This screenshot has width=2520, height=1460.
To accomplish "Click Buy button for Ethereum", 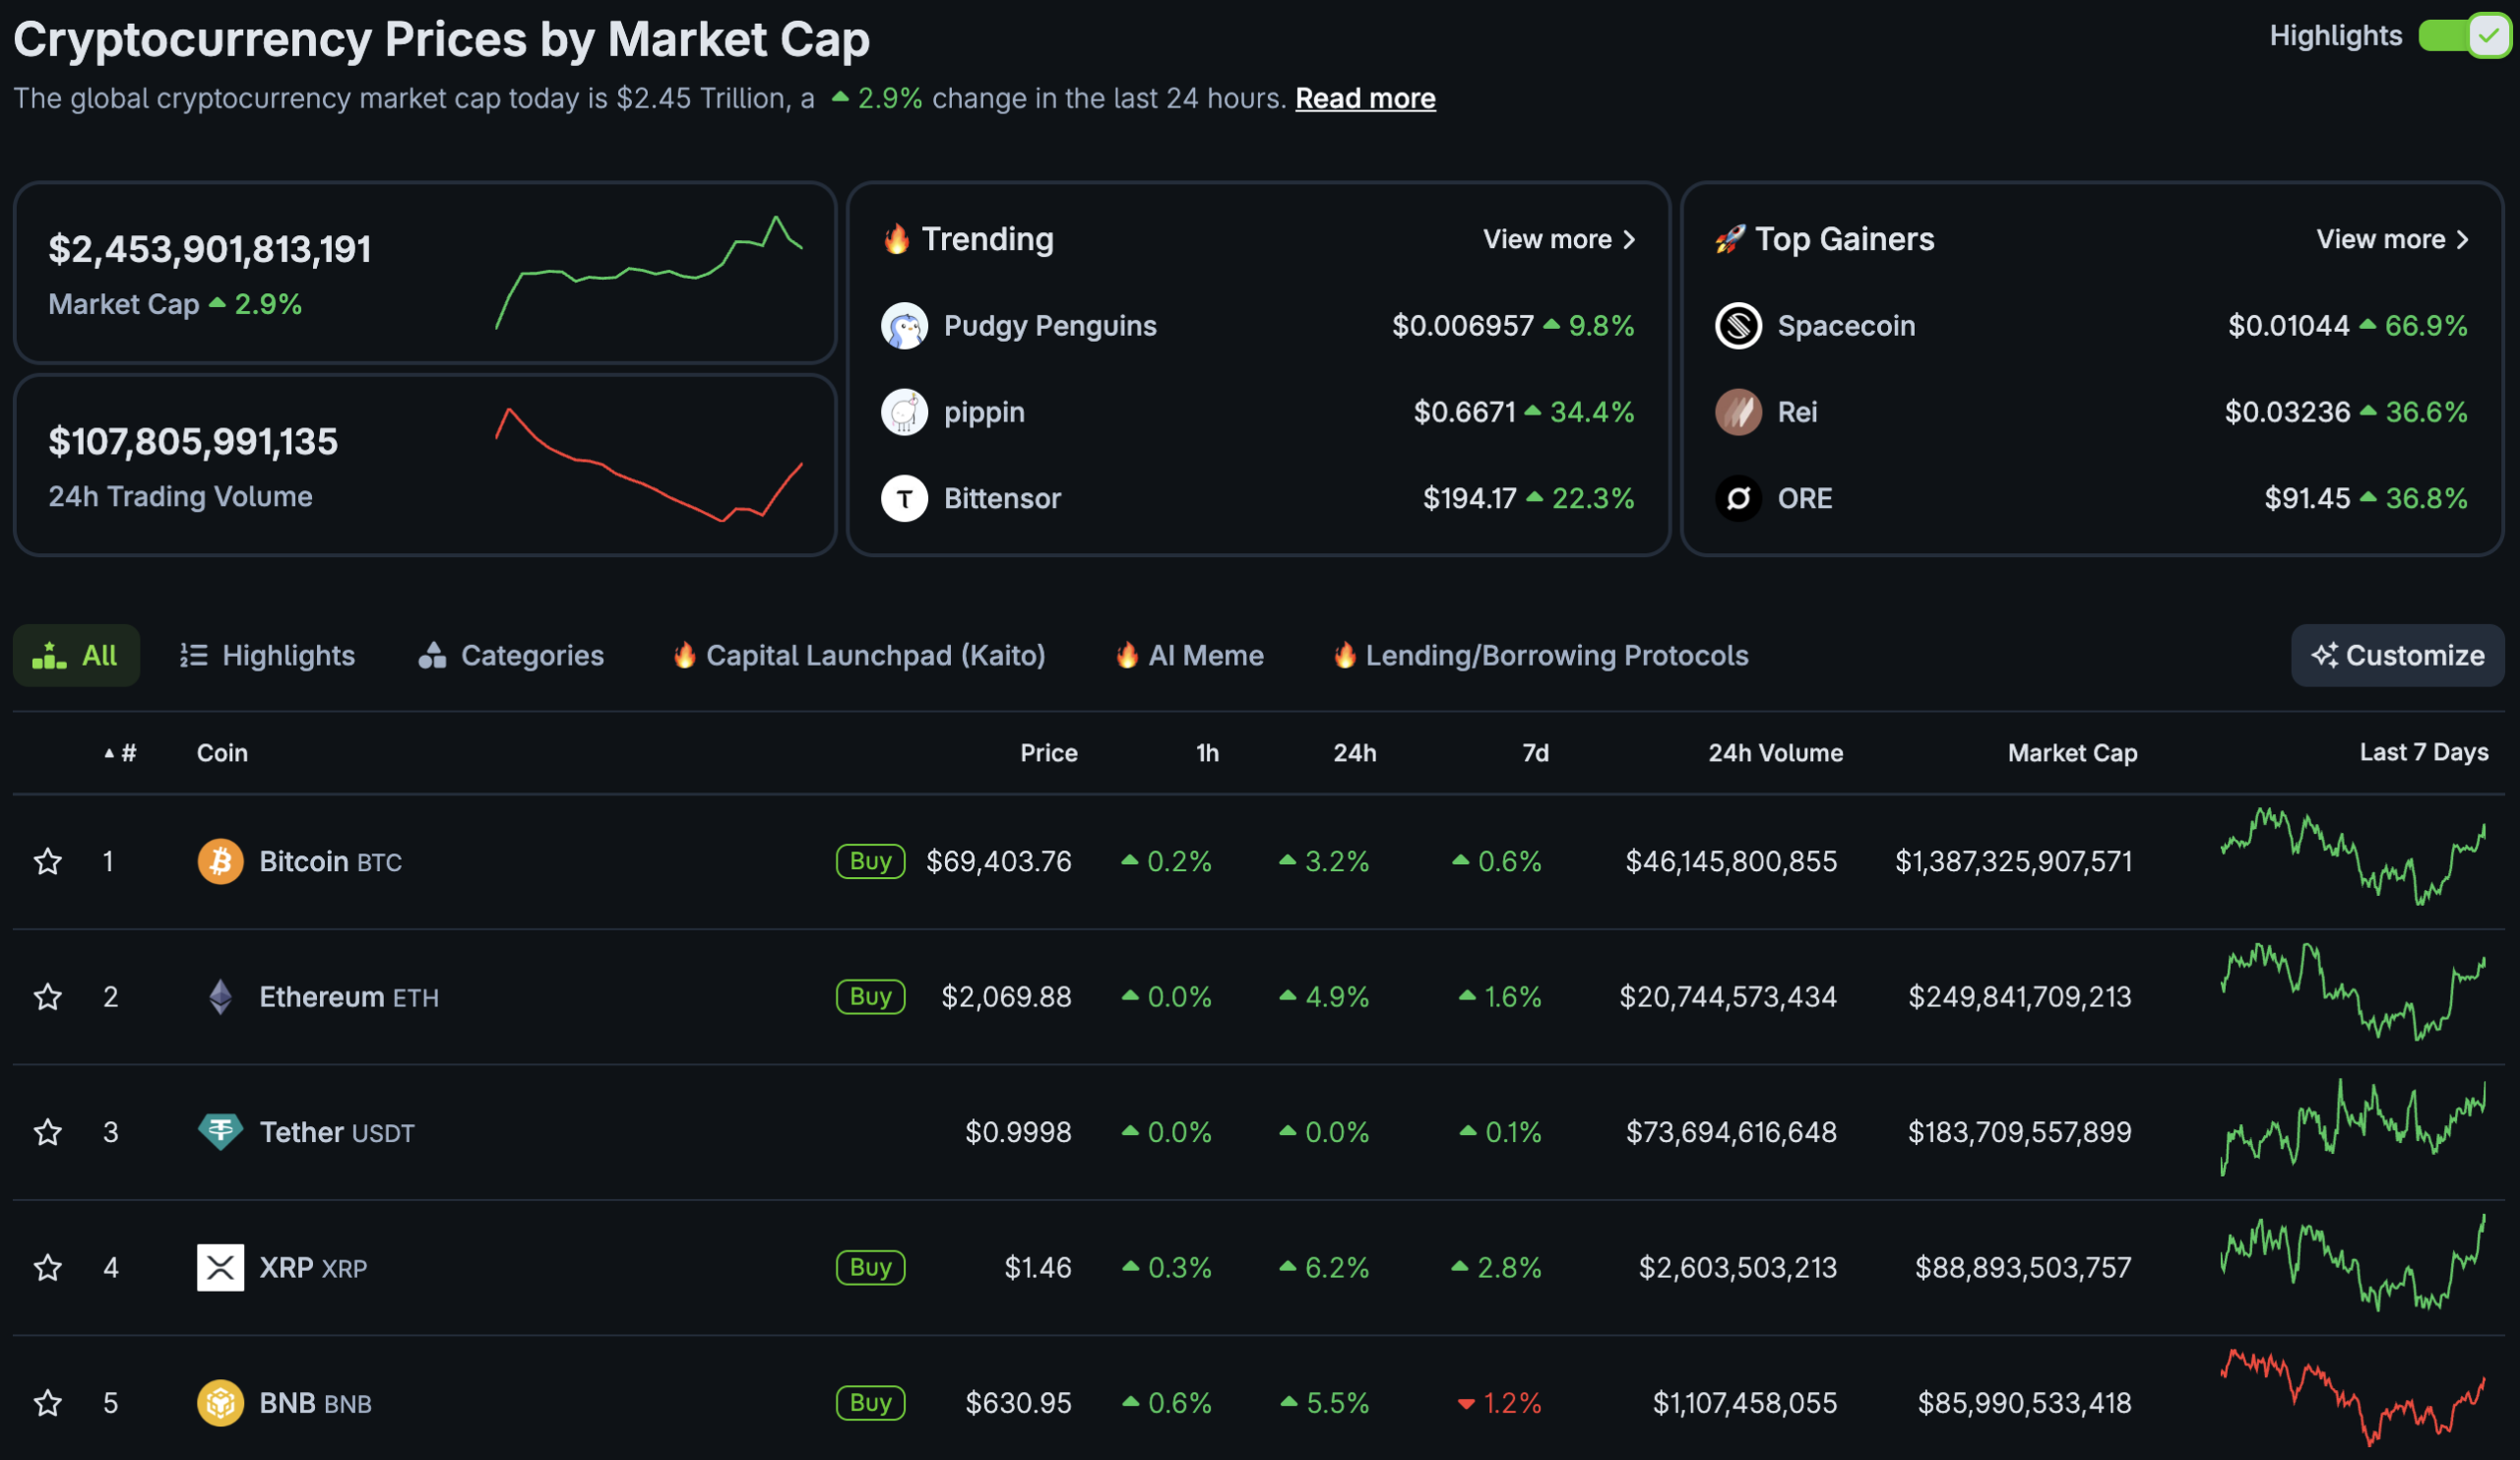I will [870, 996].
